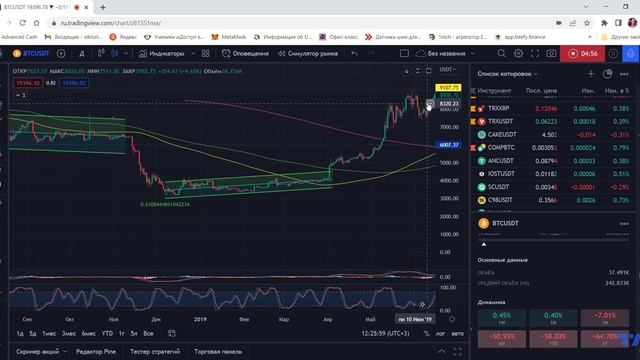Create an alert via Оповещения

coord(245,53)
